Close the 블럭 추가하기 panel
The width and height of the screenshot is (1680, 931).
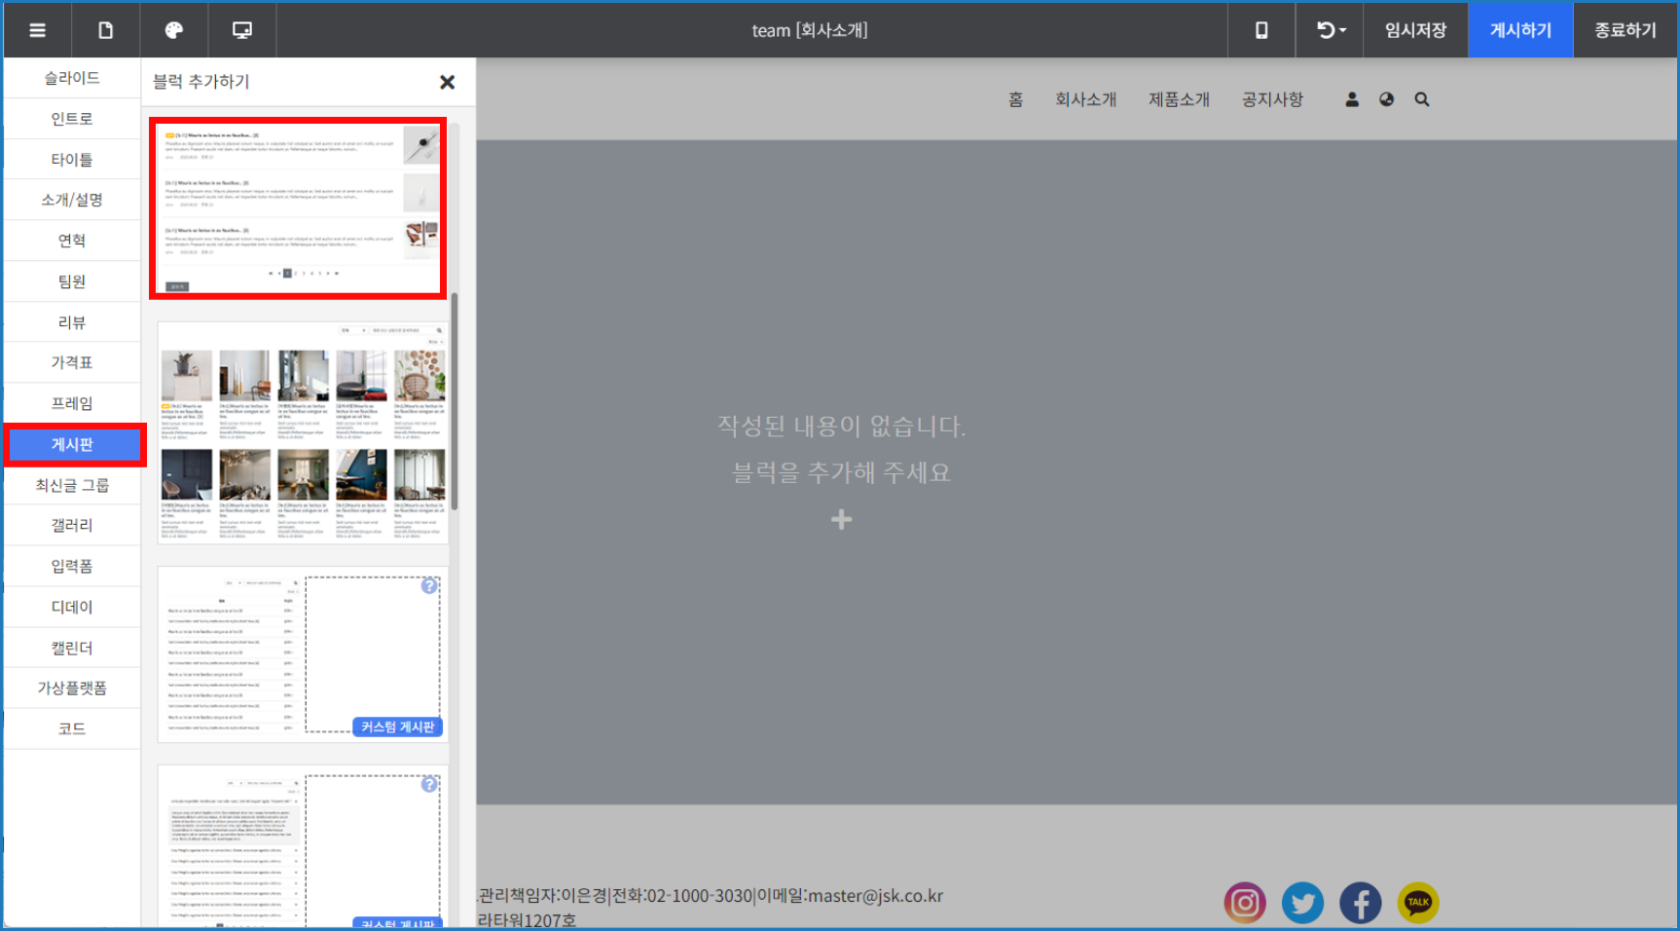click(x=447, y=82)
